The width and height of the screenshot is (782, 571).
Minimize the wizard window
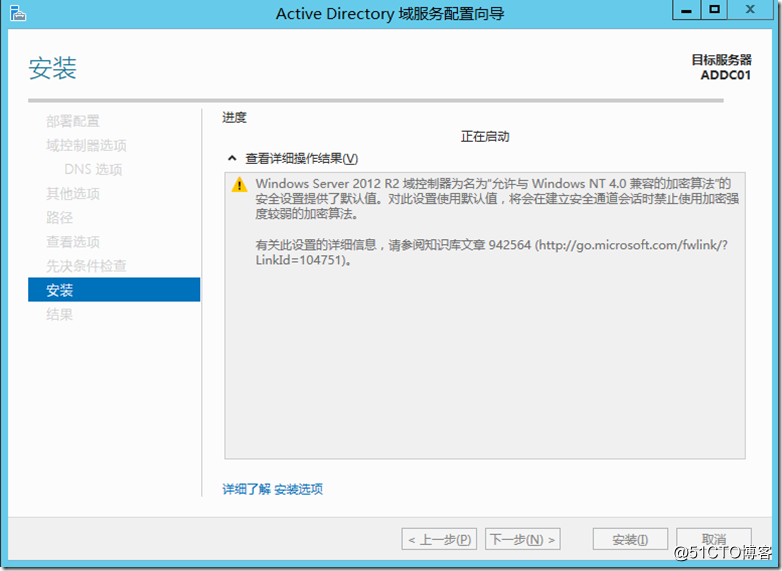click(686, 10)
